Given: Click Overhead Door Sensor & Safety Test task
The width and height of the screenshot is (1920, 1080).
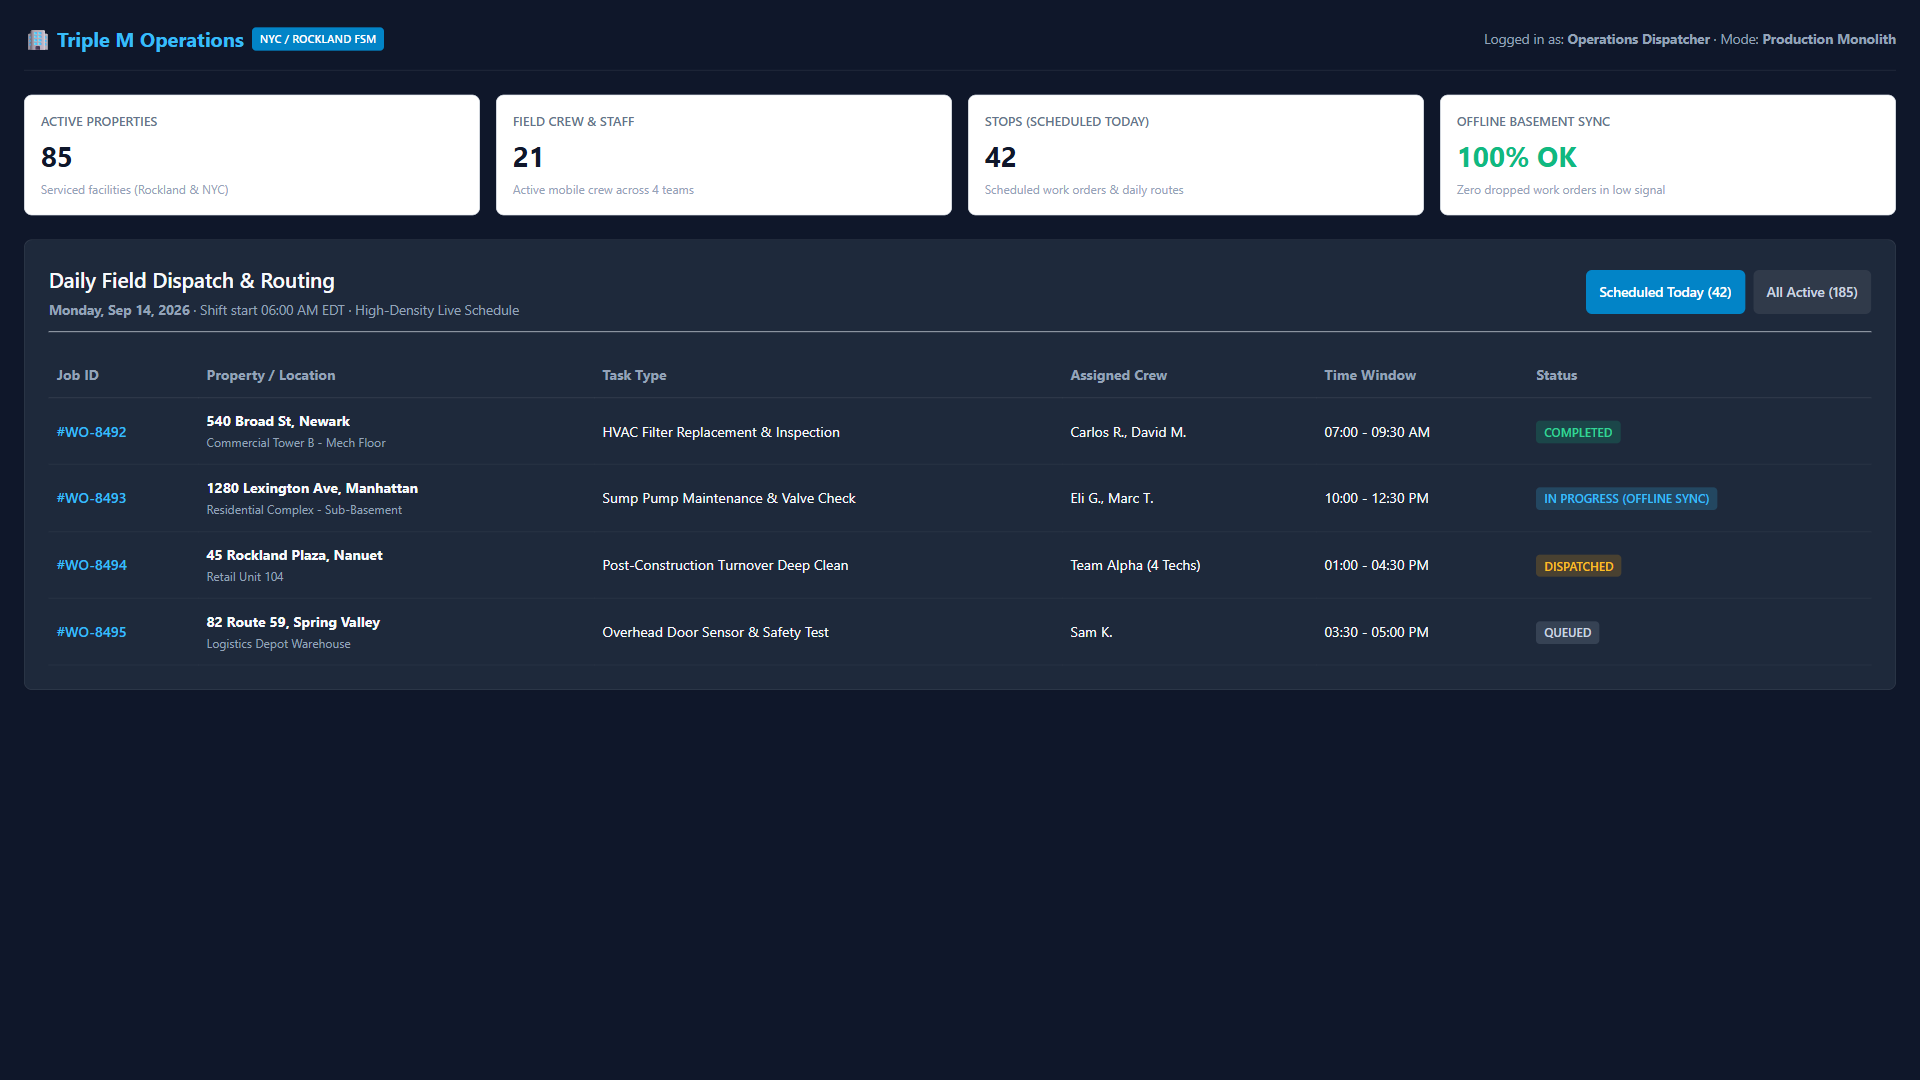Looking at the screenshot, I should pos(715,632).
